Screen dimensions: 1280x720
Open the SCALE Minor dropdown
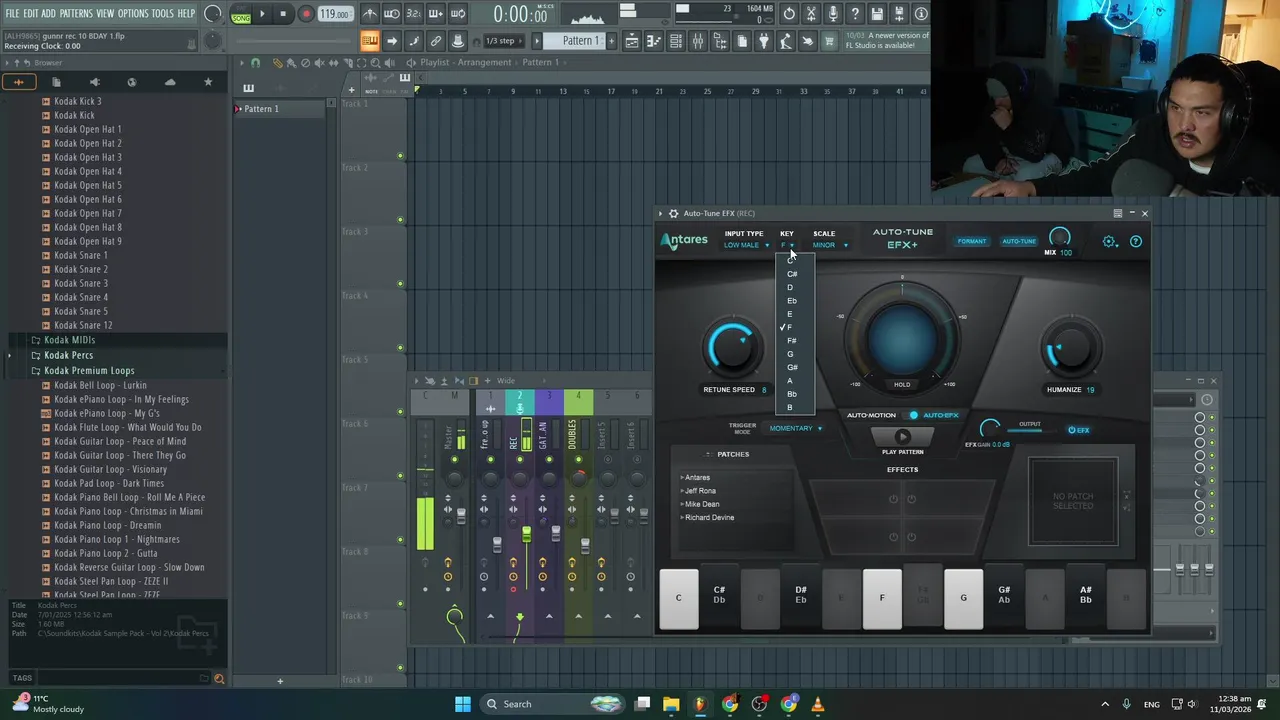pos(829,245)
